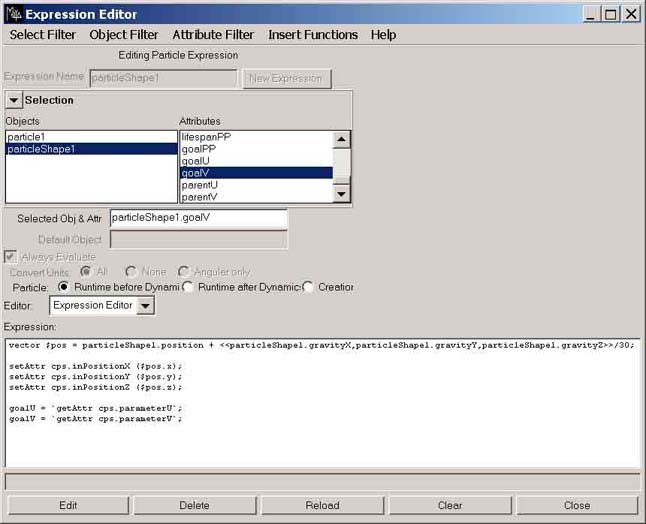
Task: Open the Editor dropdown arrow
Action: coord(145,306)
